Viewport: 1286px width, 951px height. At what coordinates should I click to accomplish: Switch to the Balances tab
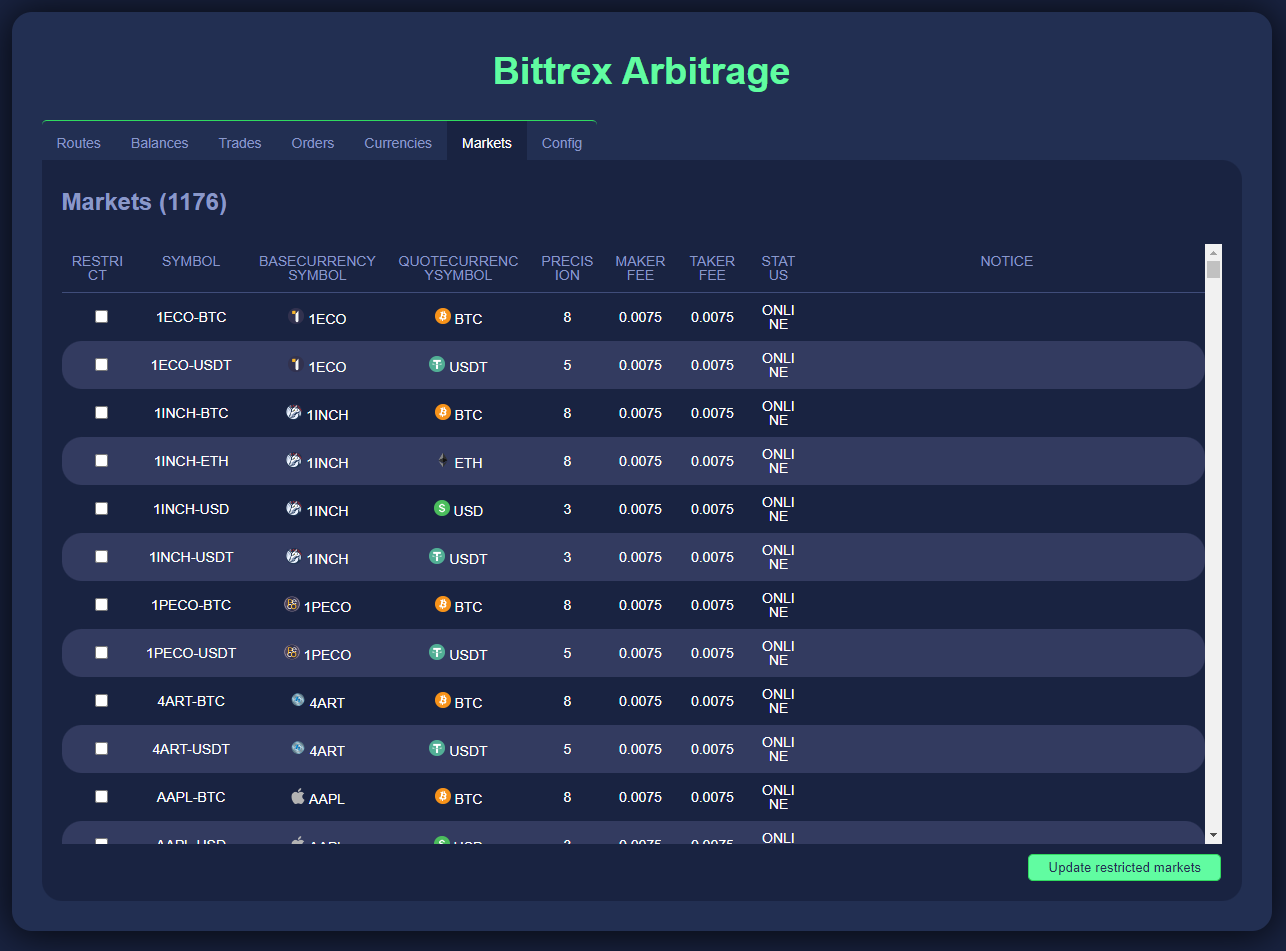160,143
